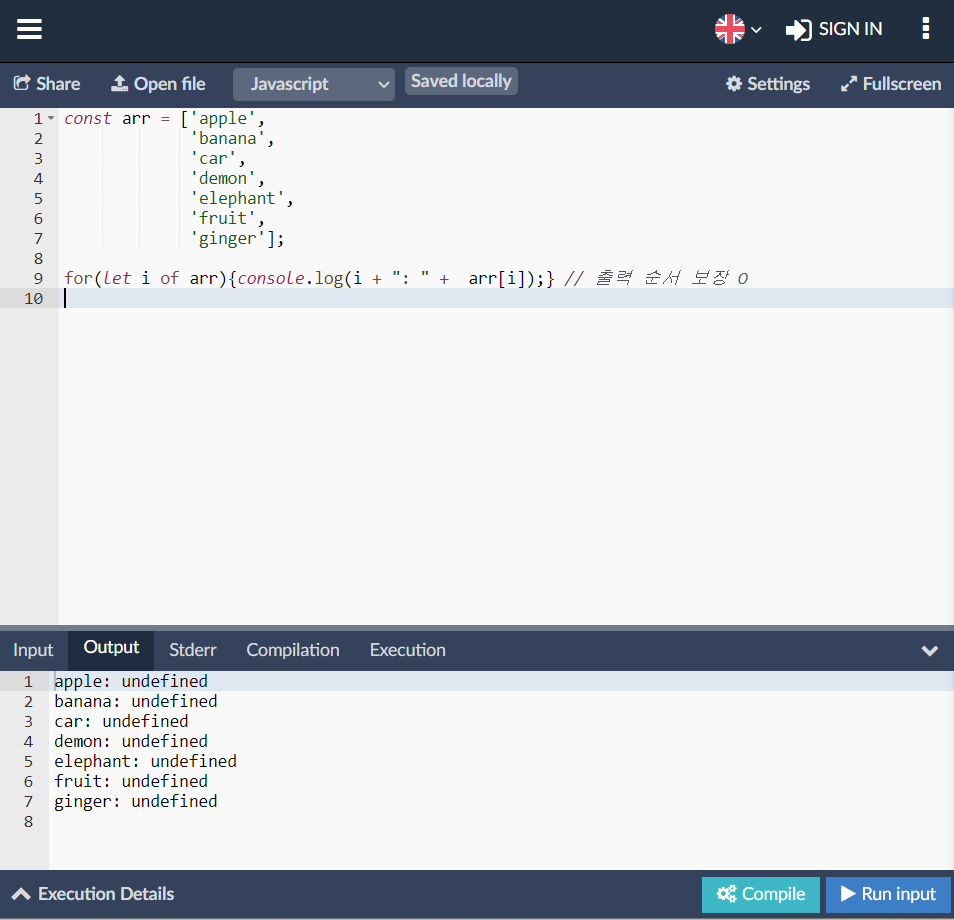Click the 'fruit' string on line 6
Image resolution: width=954 pixels, height=920 pixels.
pyautogui.click(x=223, y=218)
